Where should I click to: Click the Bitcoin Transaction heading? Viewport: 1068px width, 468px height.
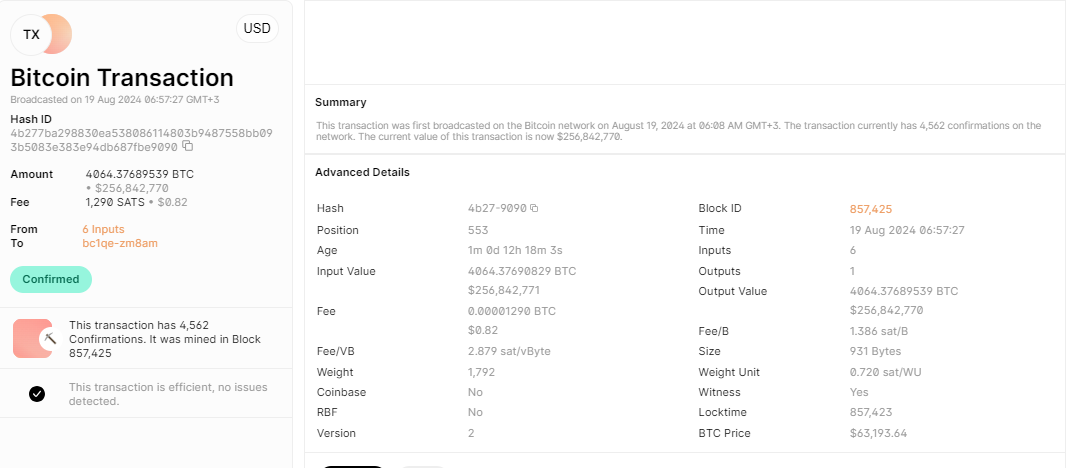coord(122,78)
